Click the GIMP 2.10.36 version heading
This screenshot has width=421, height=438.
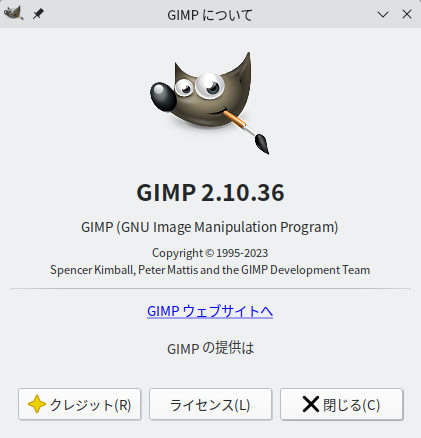click(210, 192)
